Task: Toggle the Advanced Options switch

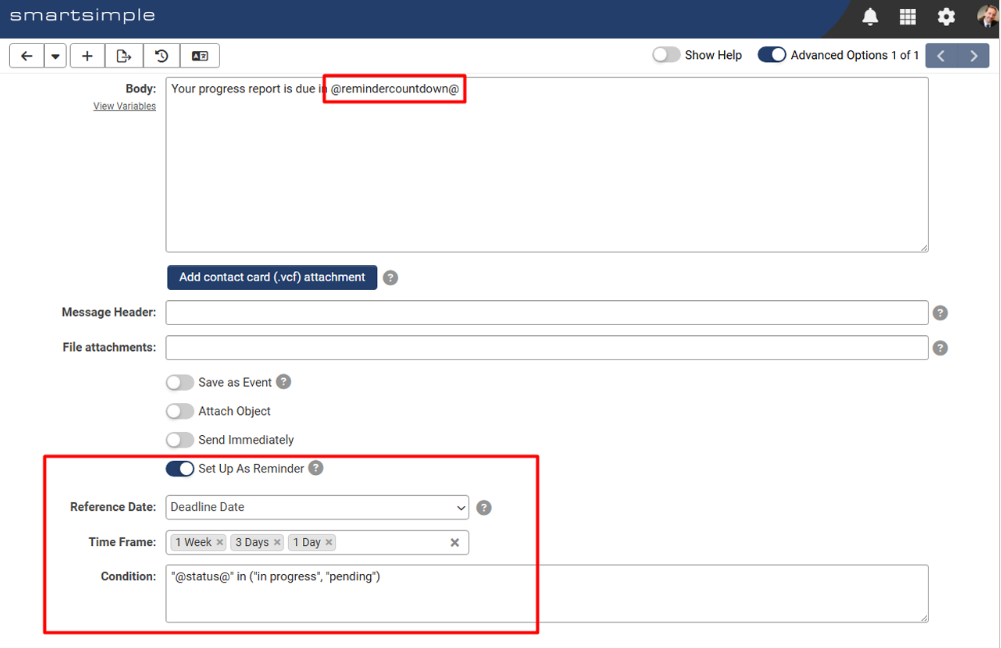Action: (772, 55)
